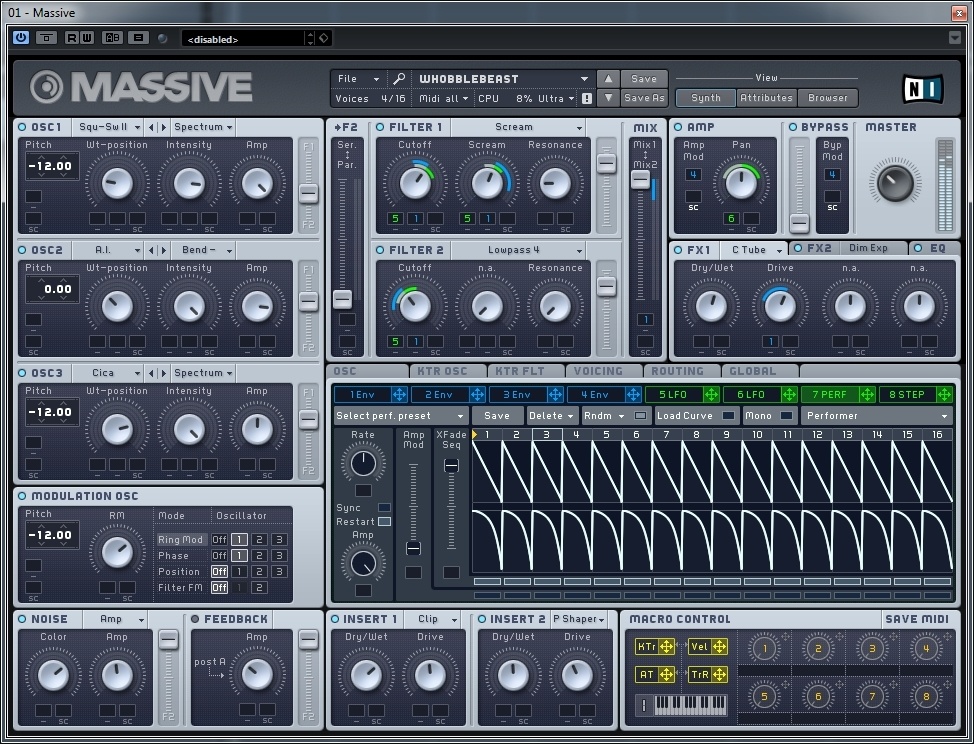Toggle the A/B compare button

(x=112, y=38)
